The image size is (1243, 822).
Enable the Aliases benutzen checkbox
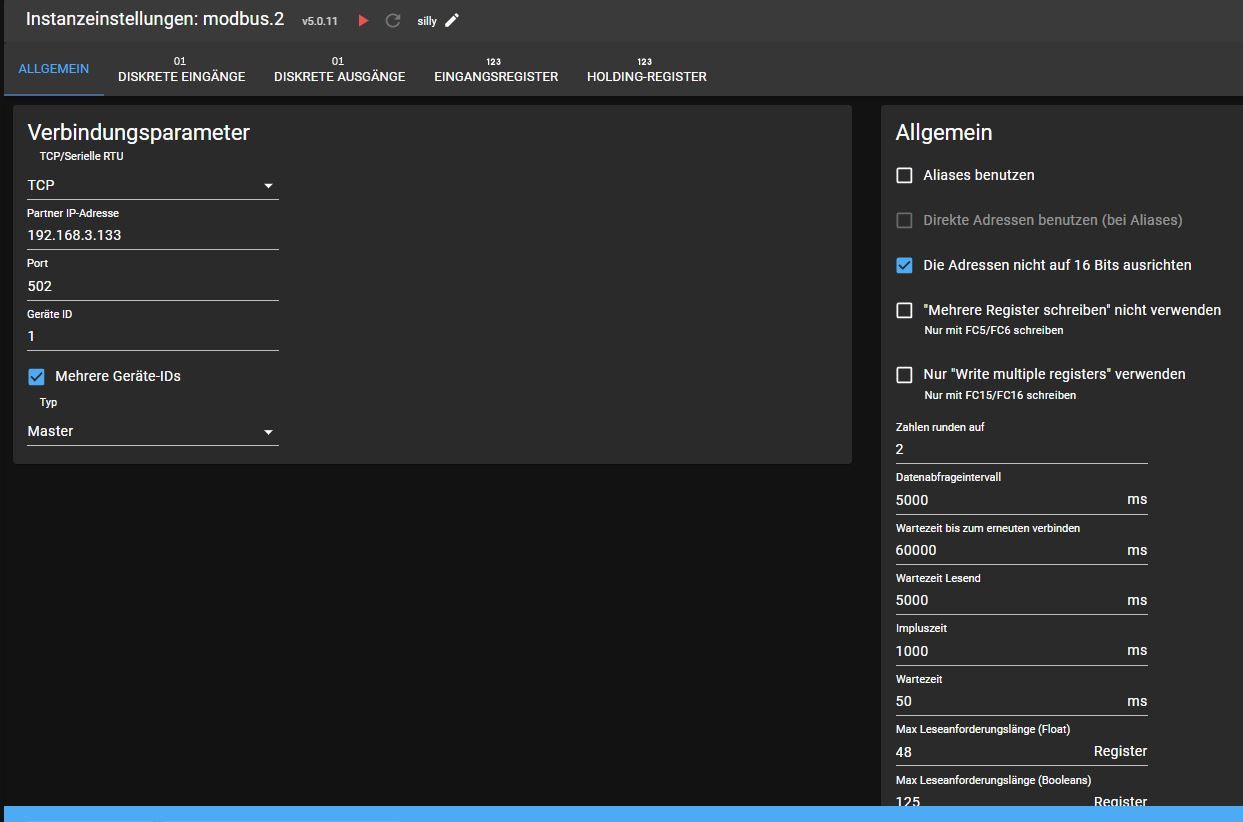pyautogui.click(x=905, y=175)
